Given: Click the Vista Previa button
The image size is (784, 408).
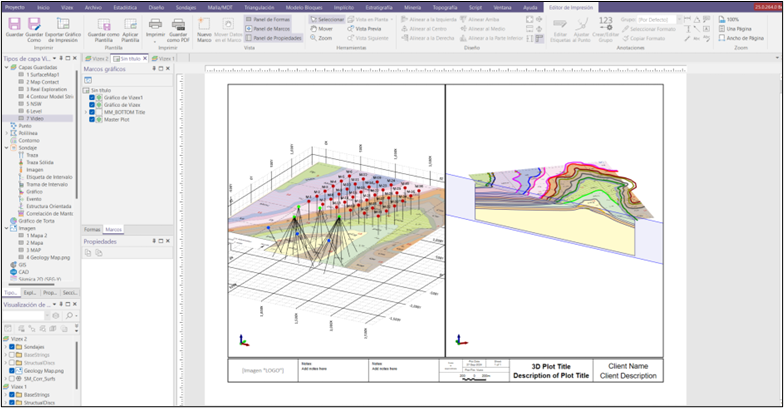Looking at the screenshot, I should tap(366, 29).
